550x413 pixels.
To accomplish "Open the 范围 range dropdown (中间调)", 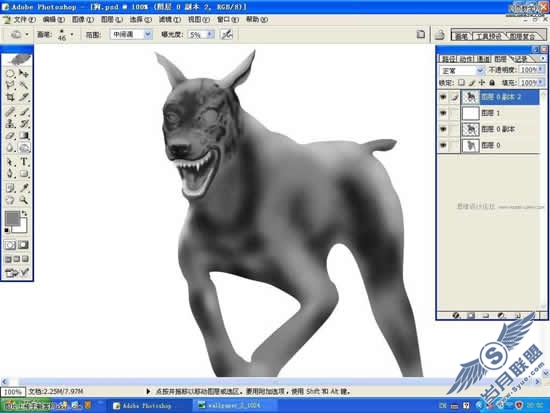I will [131, 34].
